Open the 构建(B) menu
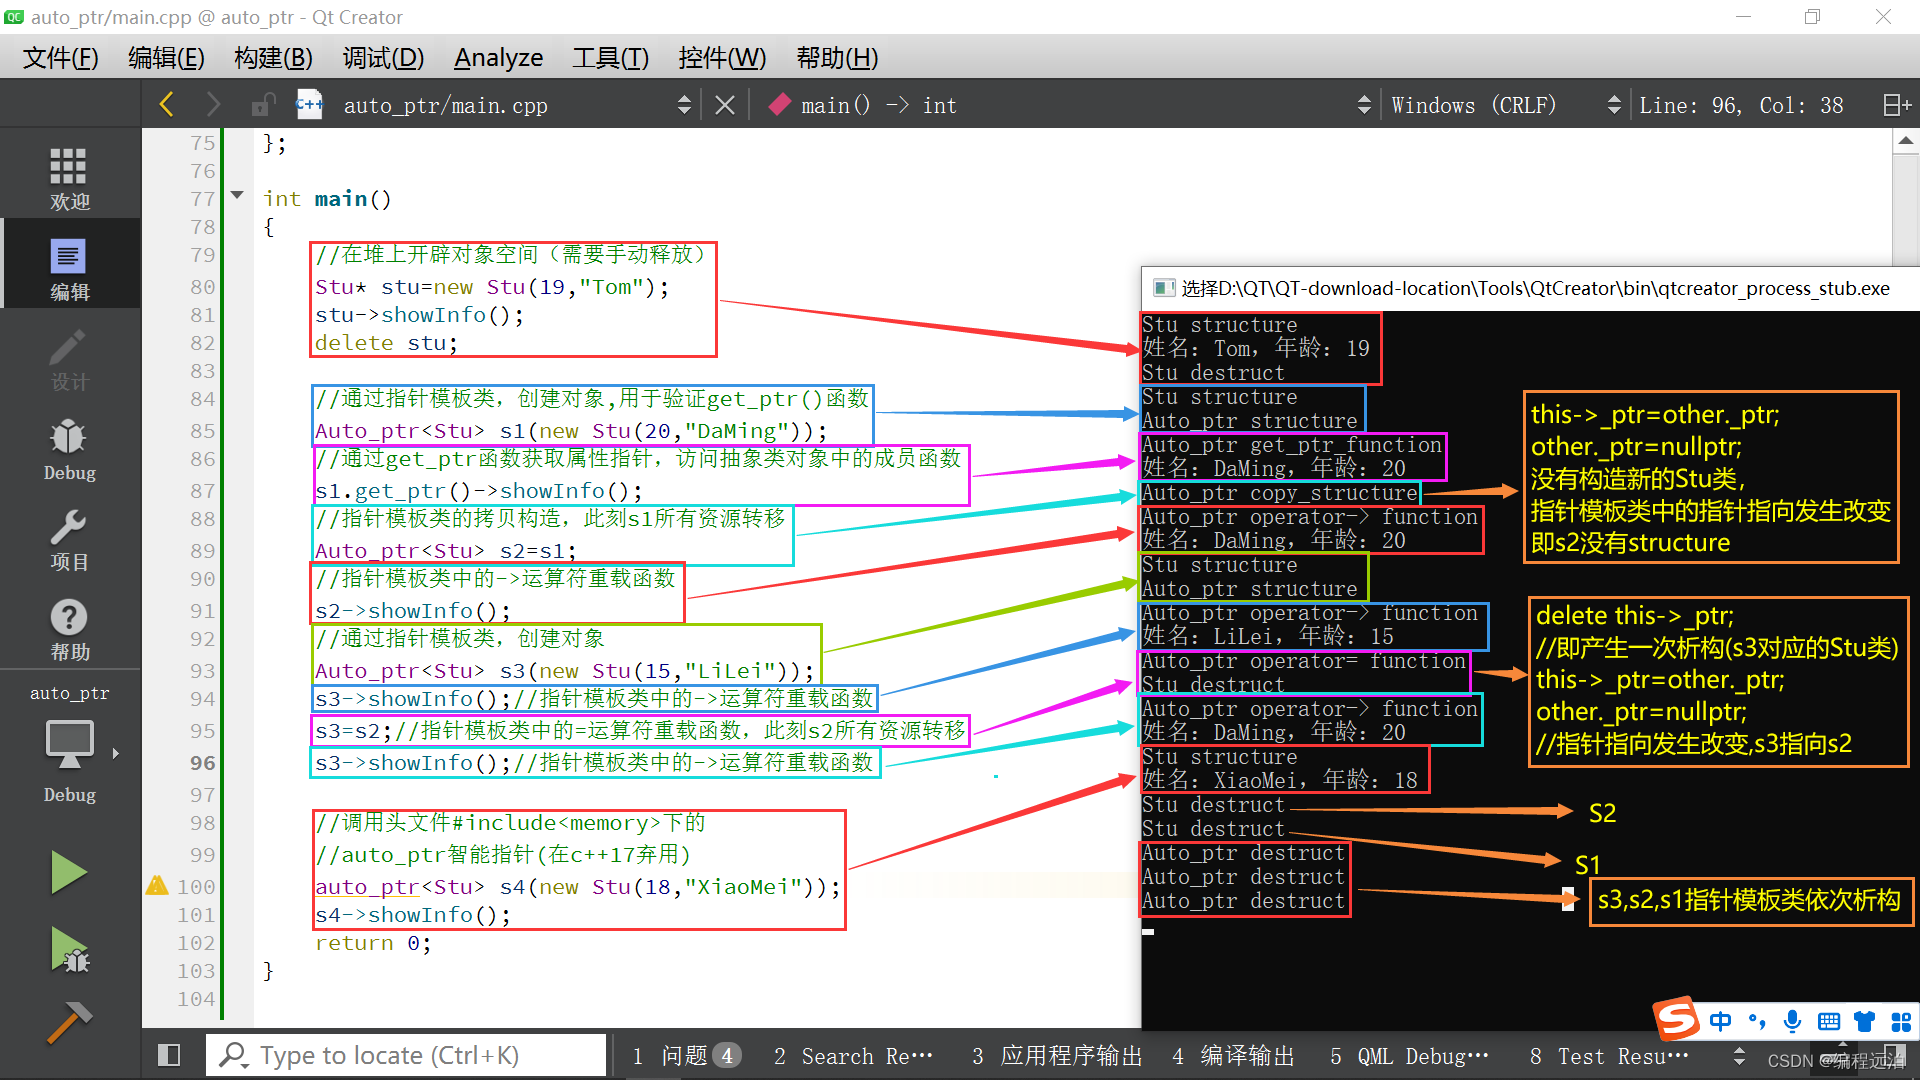This screenshot has width=1920, height=1080. [271, 57]
